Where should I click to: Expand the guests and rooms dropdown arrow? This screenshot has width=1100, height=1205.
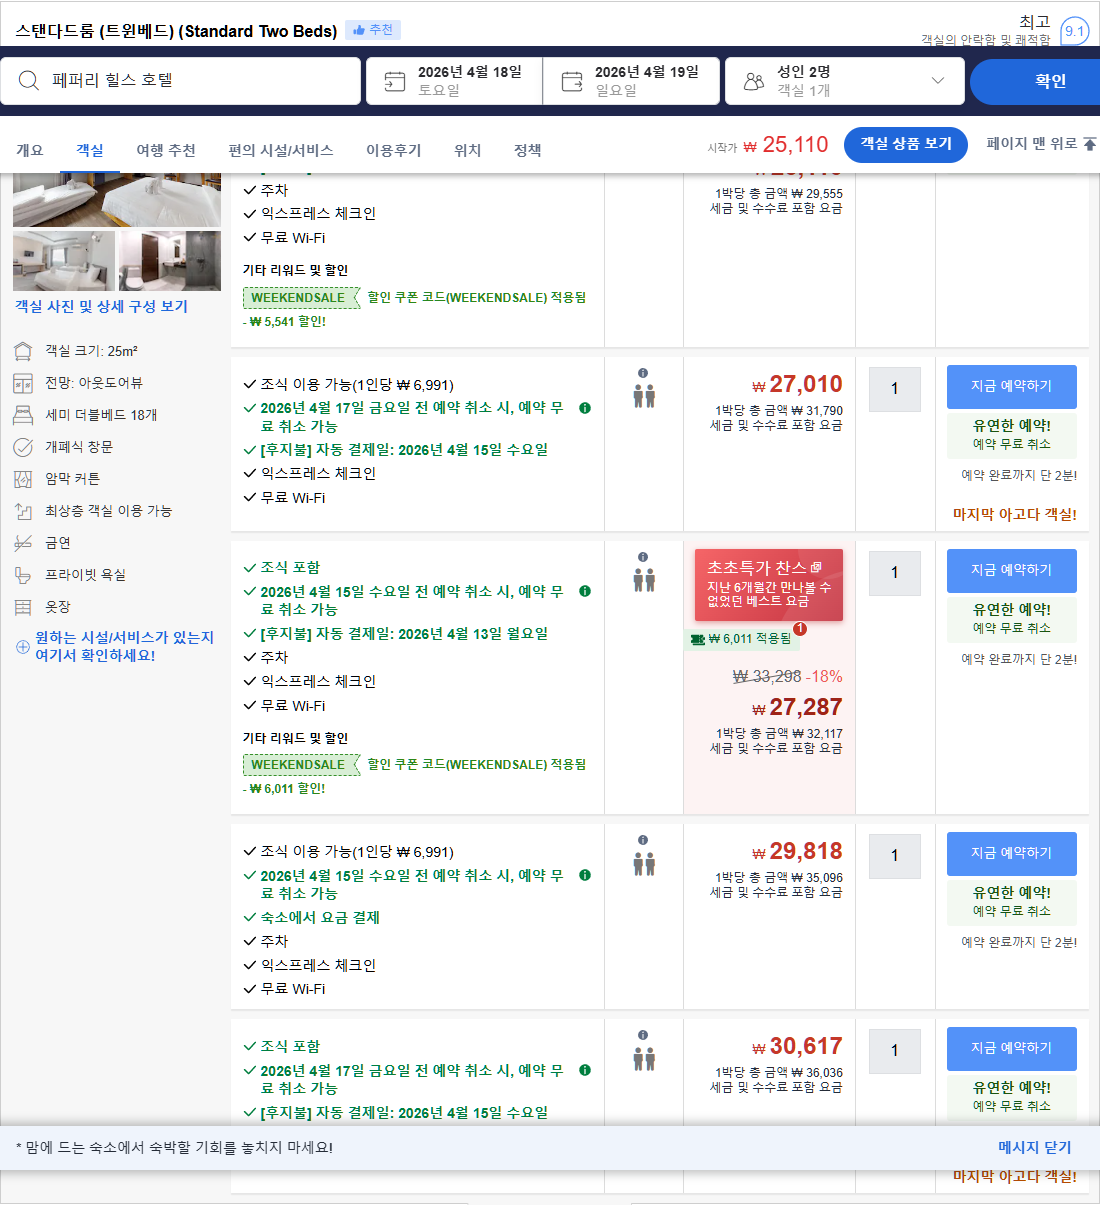click(x=937, y=81)
